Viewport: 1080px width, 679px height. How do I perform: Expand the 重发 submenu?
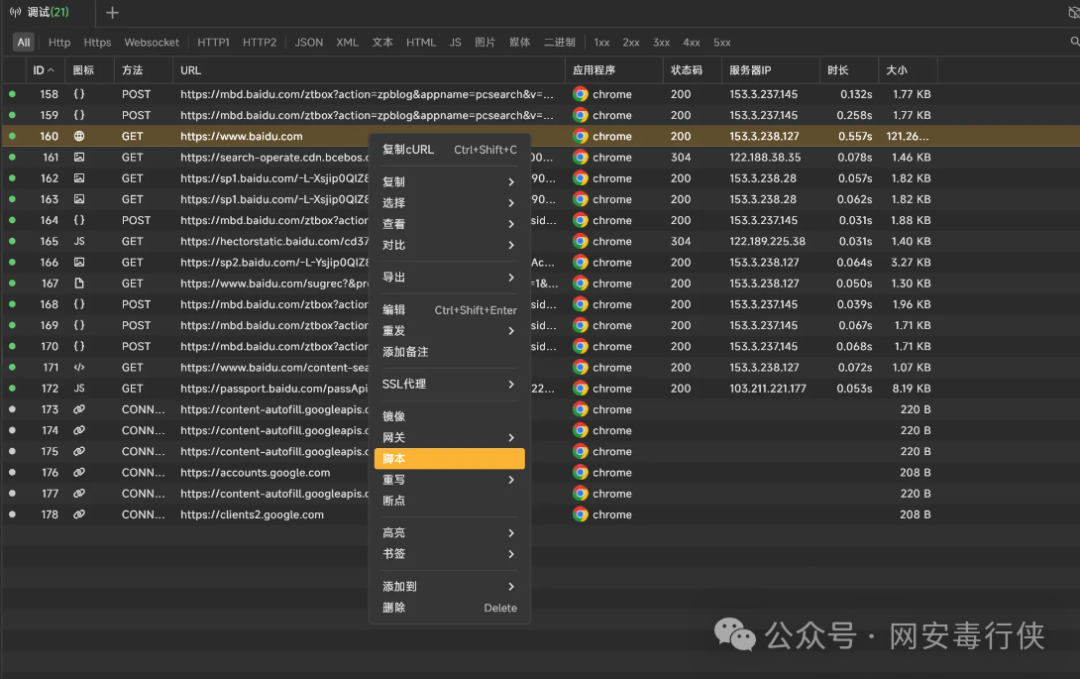click(x=449, y=331)
